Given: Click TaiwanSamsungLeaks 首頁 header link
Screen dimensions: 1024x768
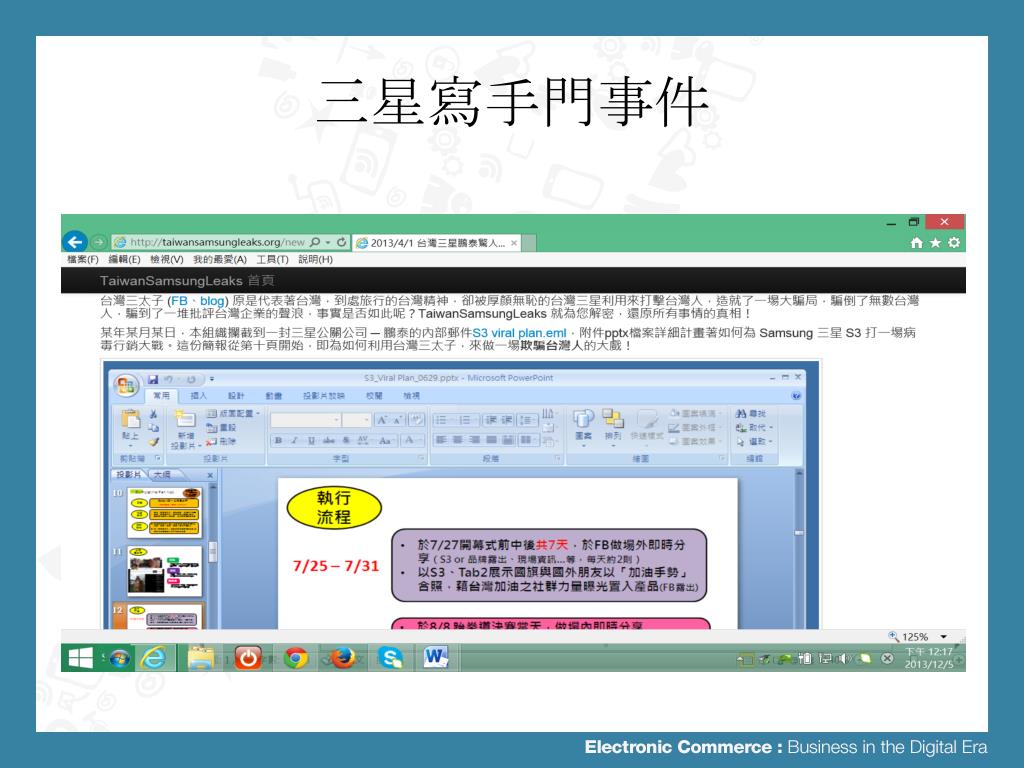Looking at the screenshot, I should [x=187, y=281].
